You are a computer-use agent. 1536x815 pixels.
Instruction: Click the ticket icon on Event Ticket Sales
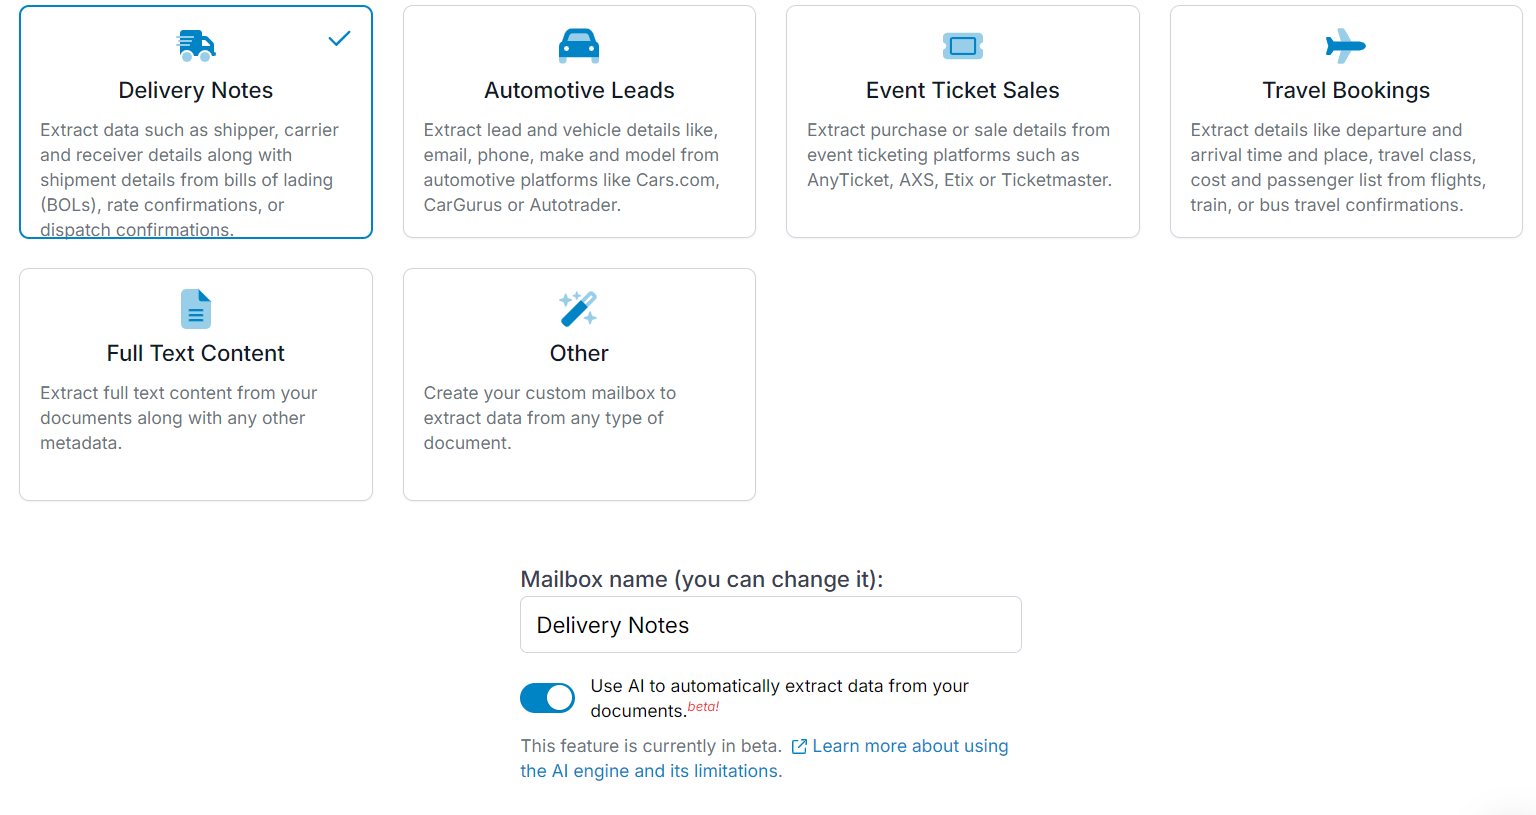pos(962,45)
